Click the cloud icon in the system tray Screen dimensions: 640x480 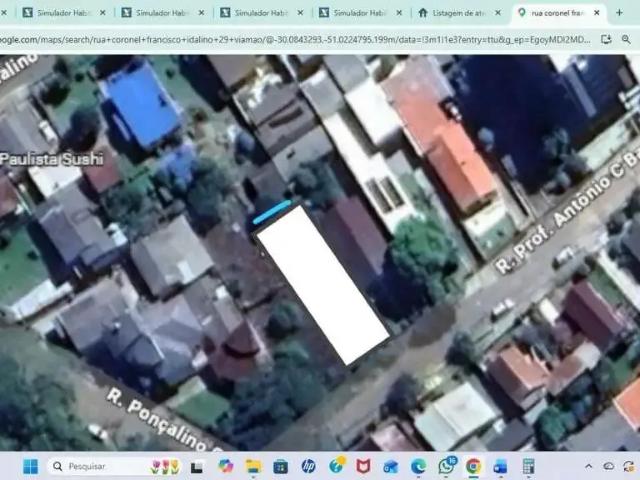(609, 466)
